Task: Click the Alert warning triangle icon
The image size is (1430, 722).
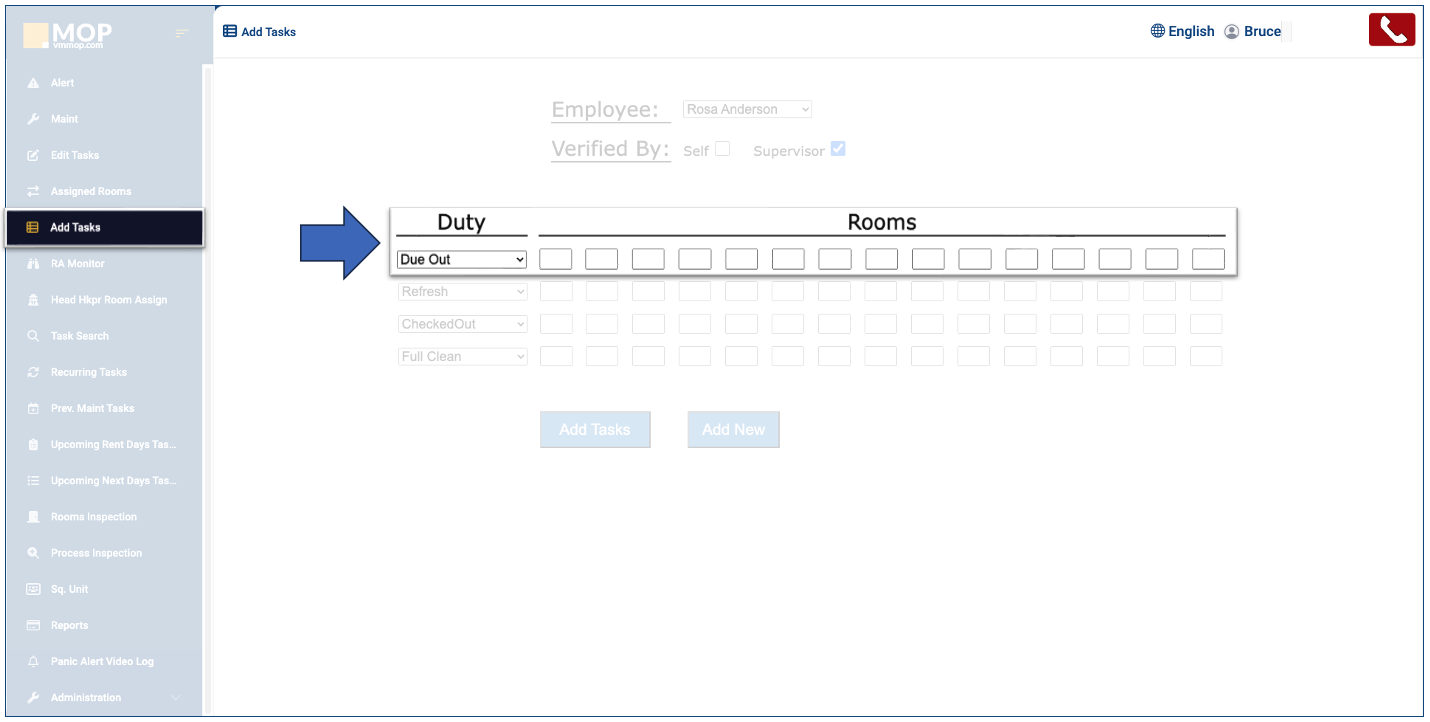Action: (x=33, y=83)
